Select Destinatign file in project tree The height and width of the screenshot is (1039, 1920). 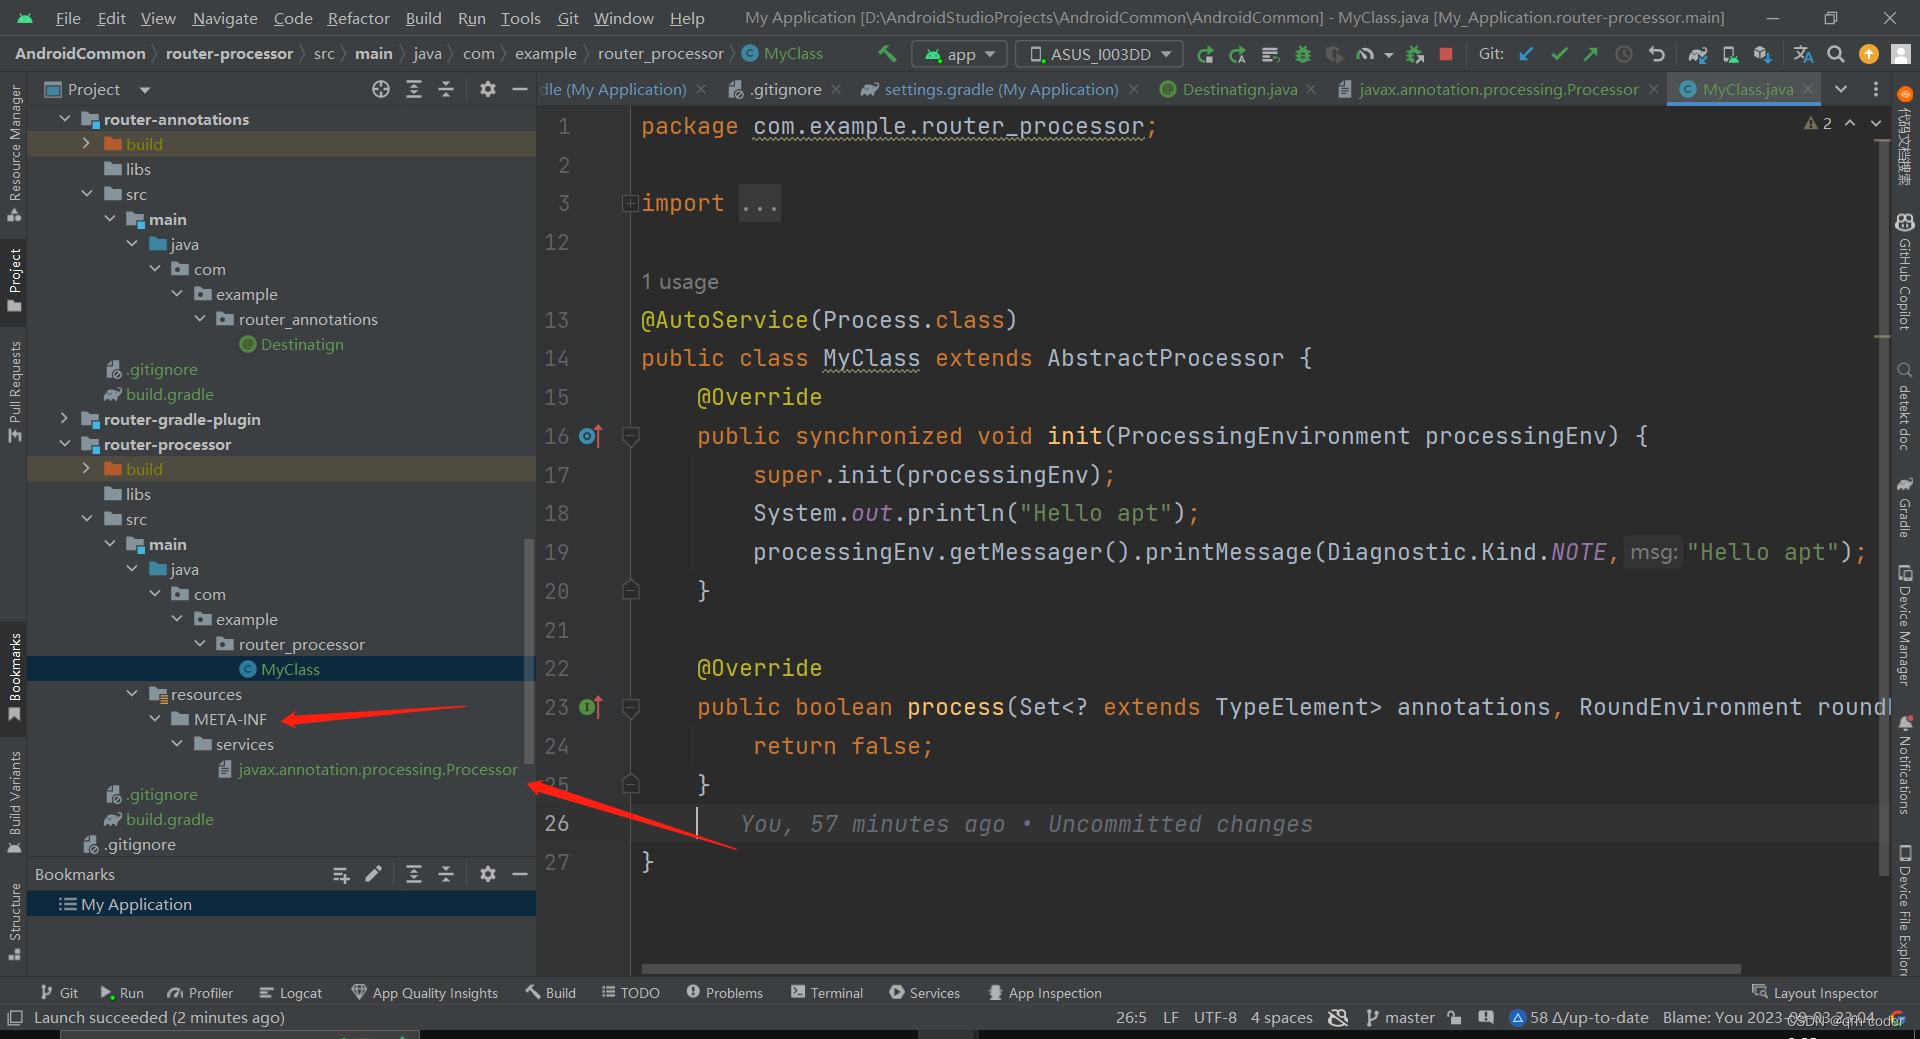(302, 344)
